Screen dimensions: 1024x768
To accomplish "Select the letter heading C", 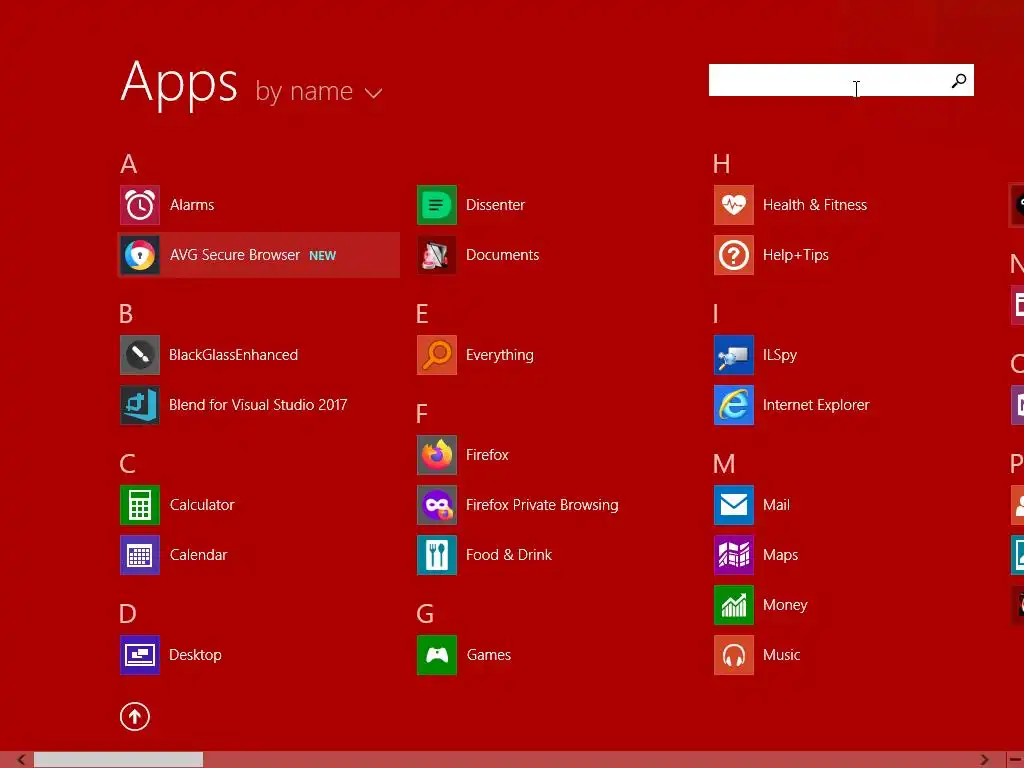I will [128, 464].
